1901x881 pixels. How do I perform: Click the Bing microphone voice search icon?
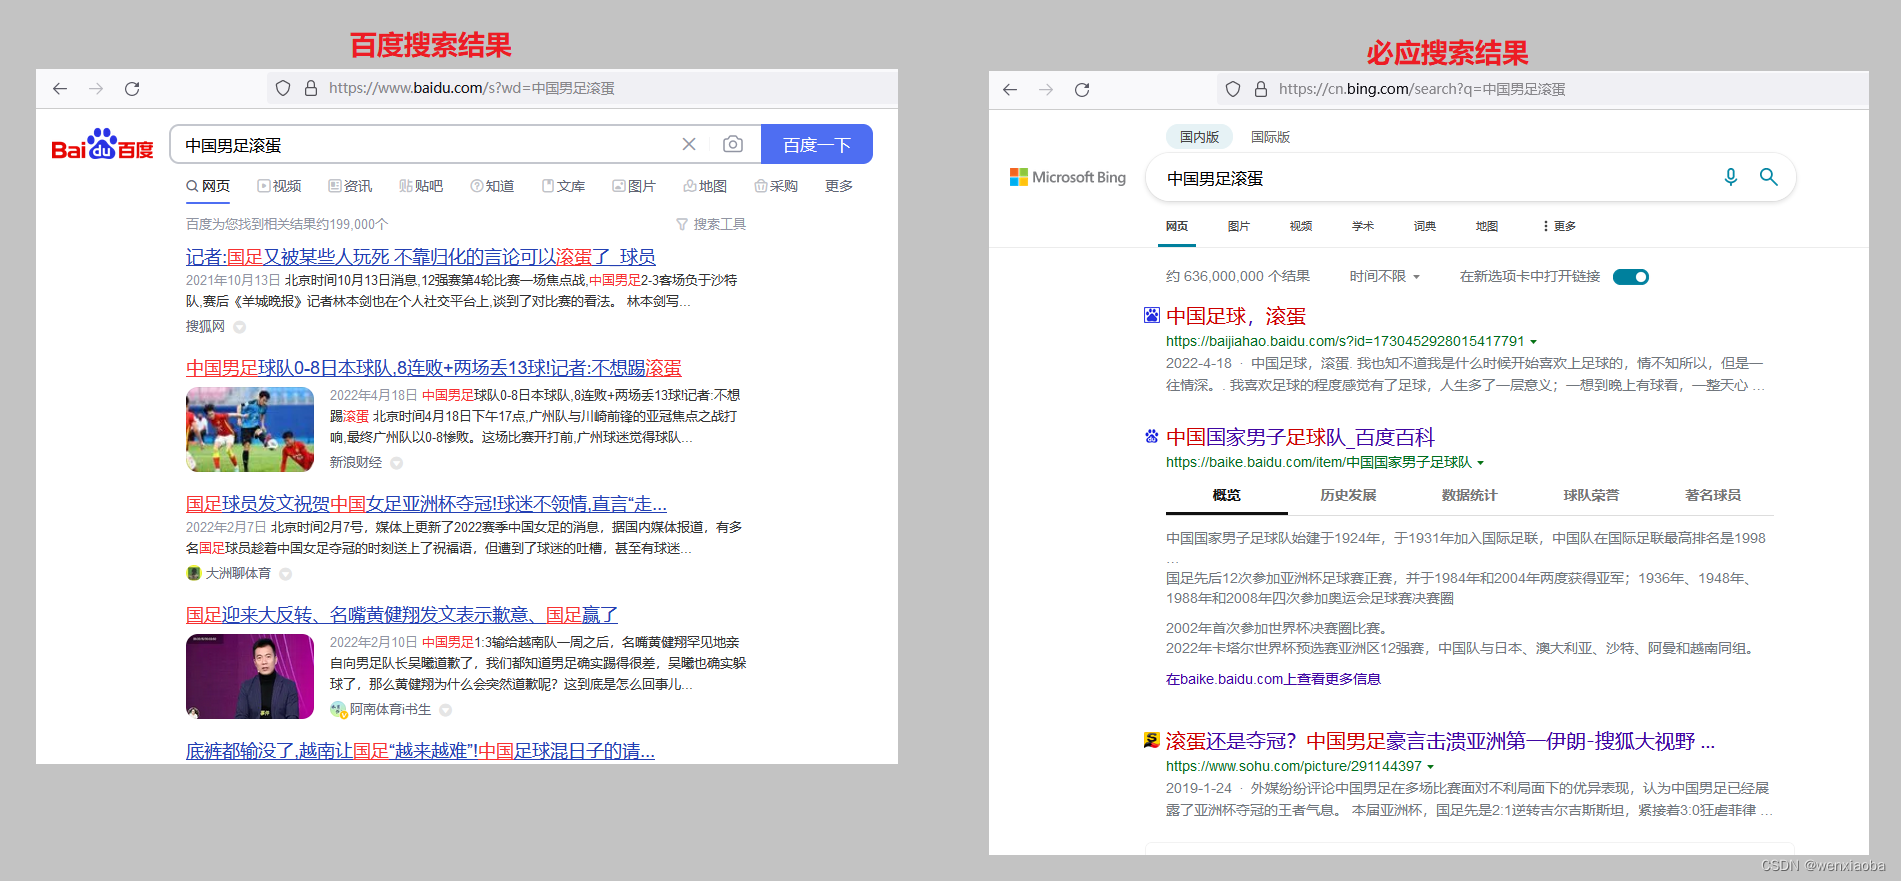click(x=1731, y=177)
